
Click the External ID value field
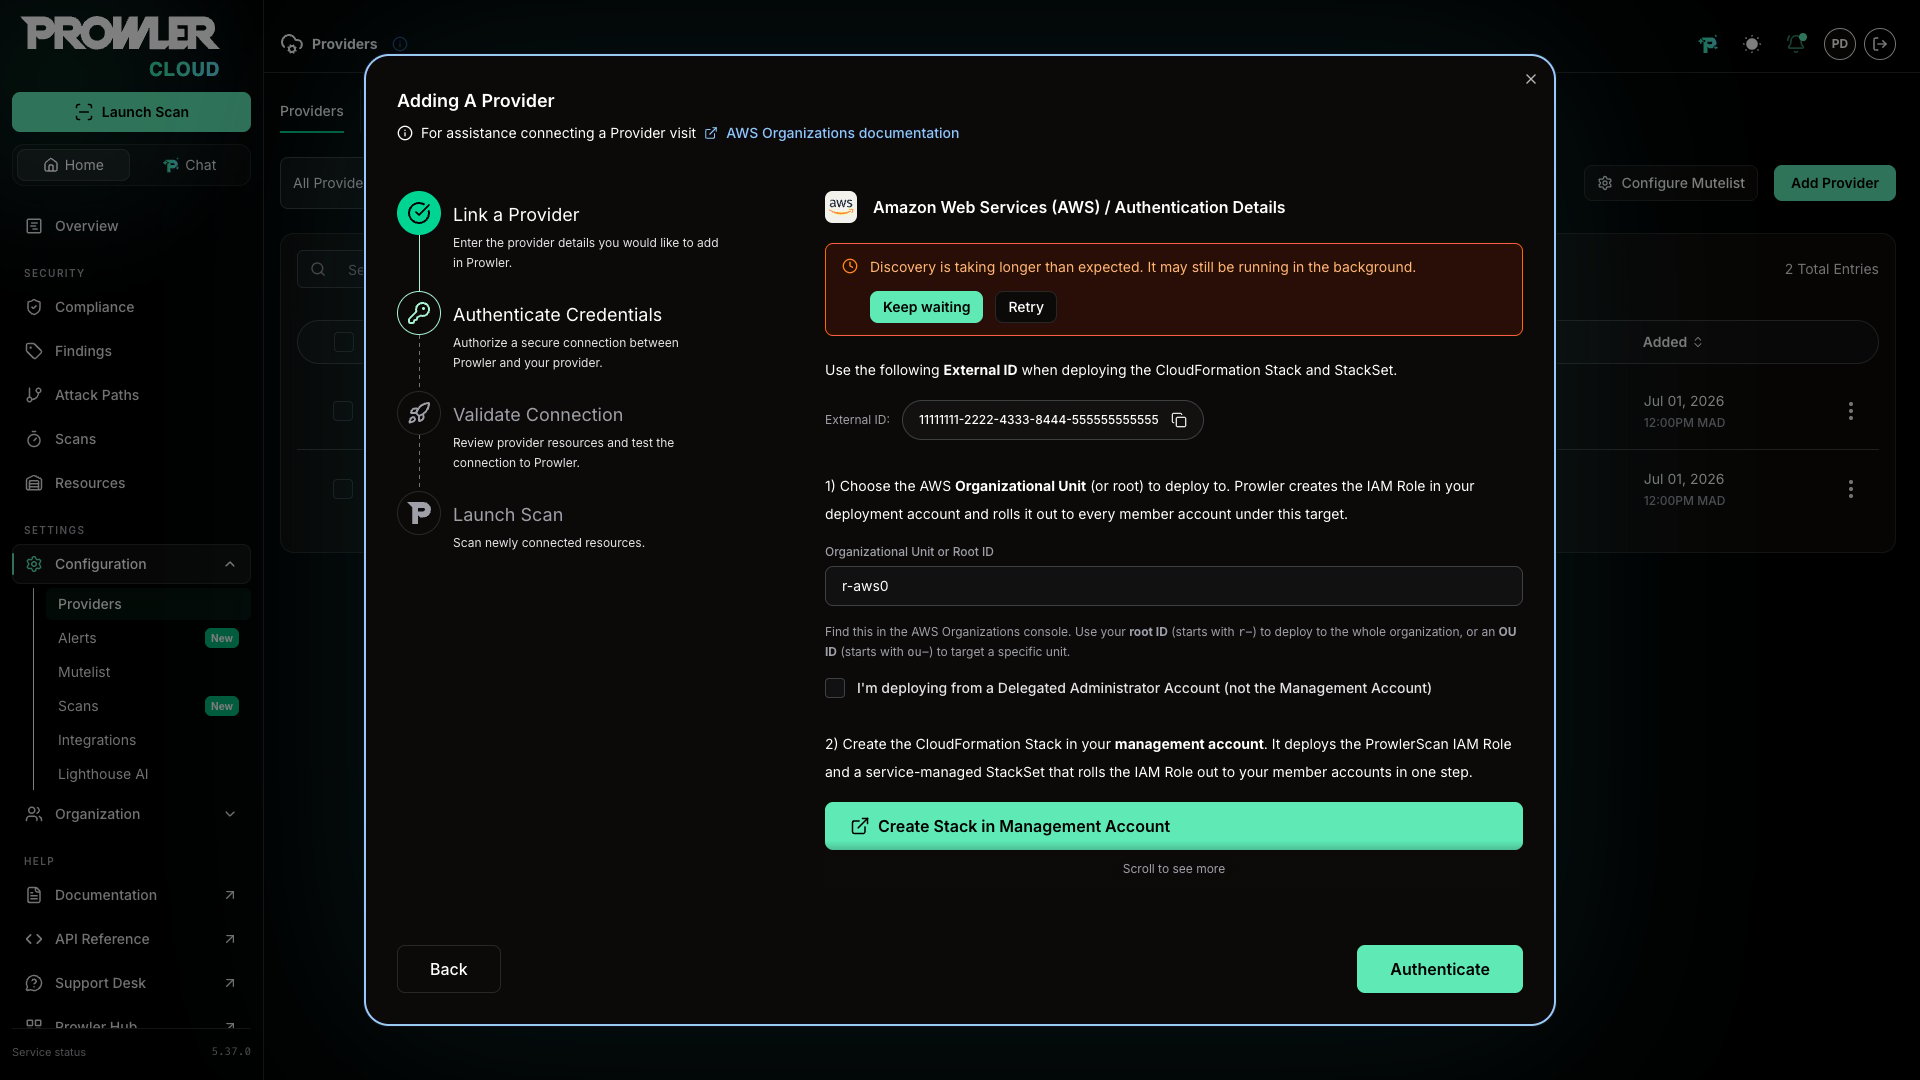(x=1053, y=420)
